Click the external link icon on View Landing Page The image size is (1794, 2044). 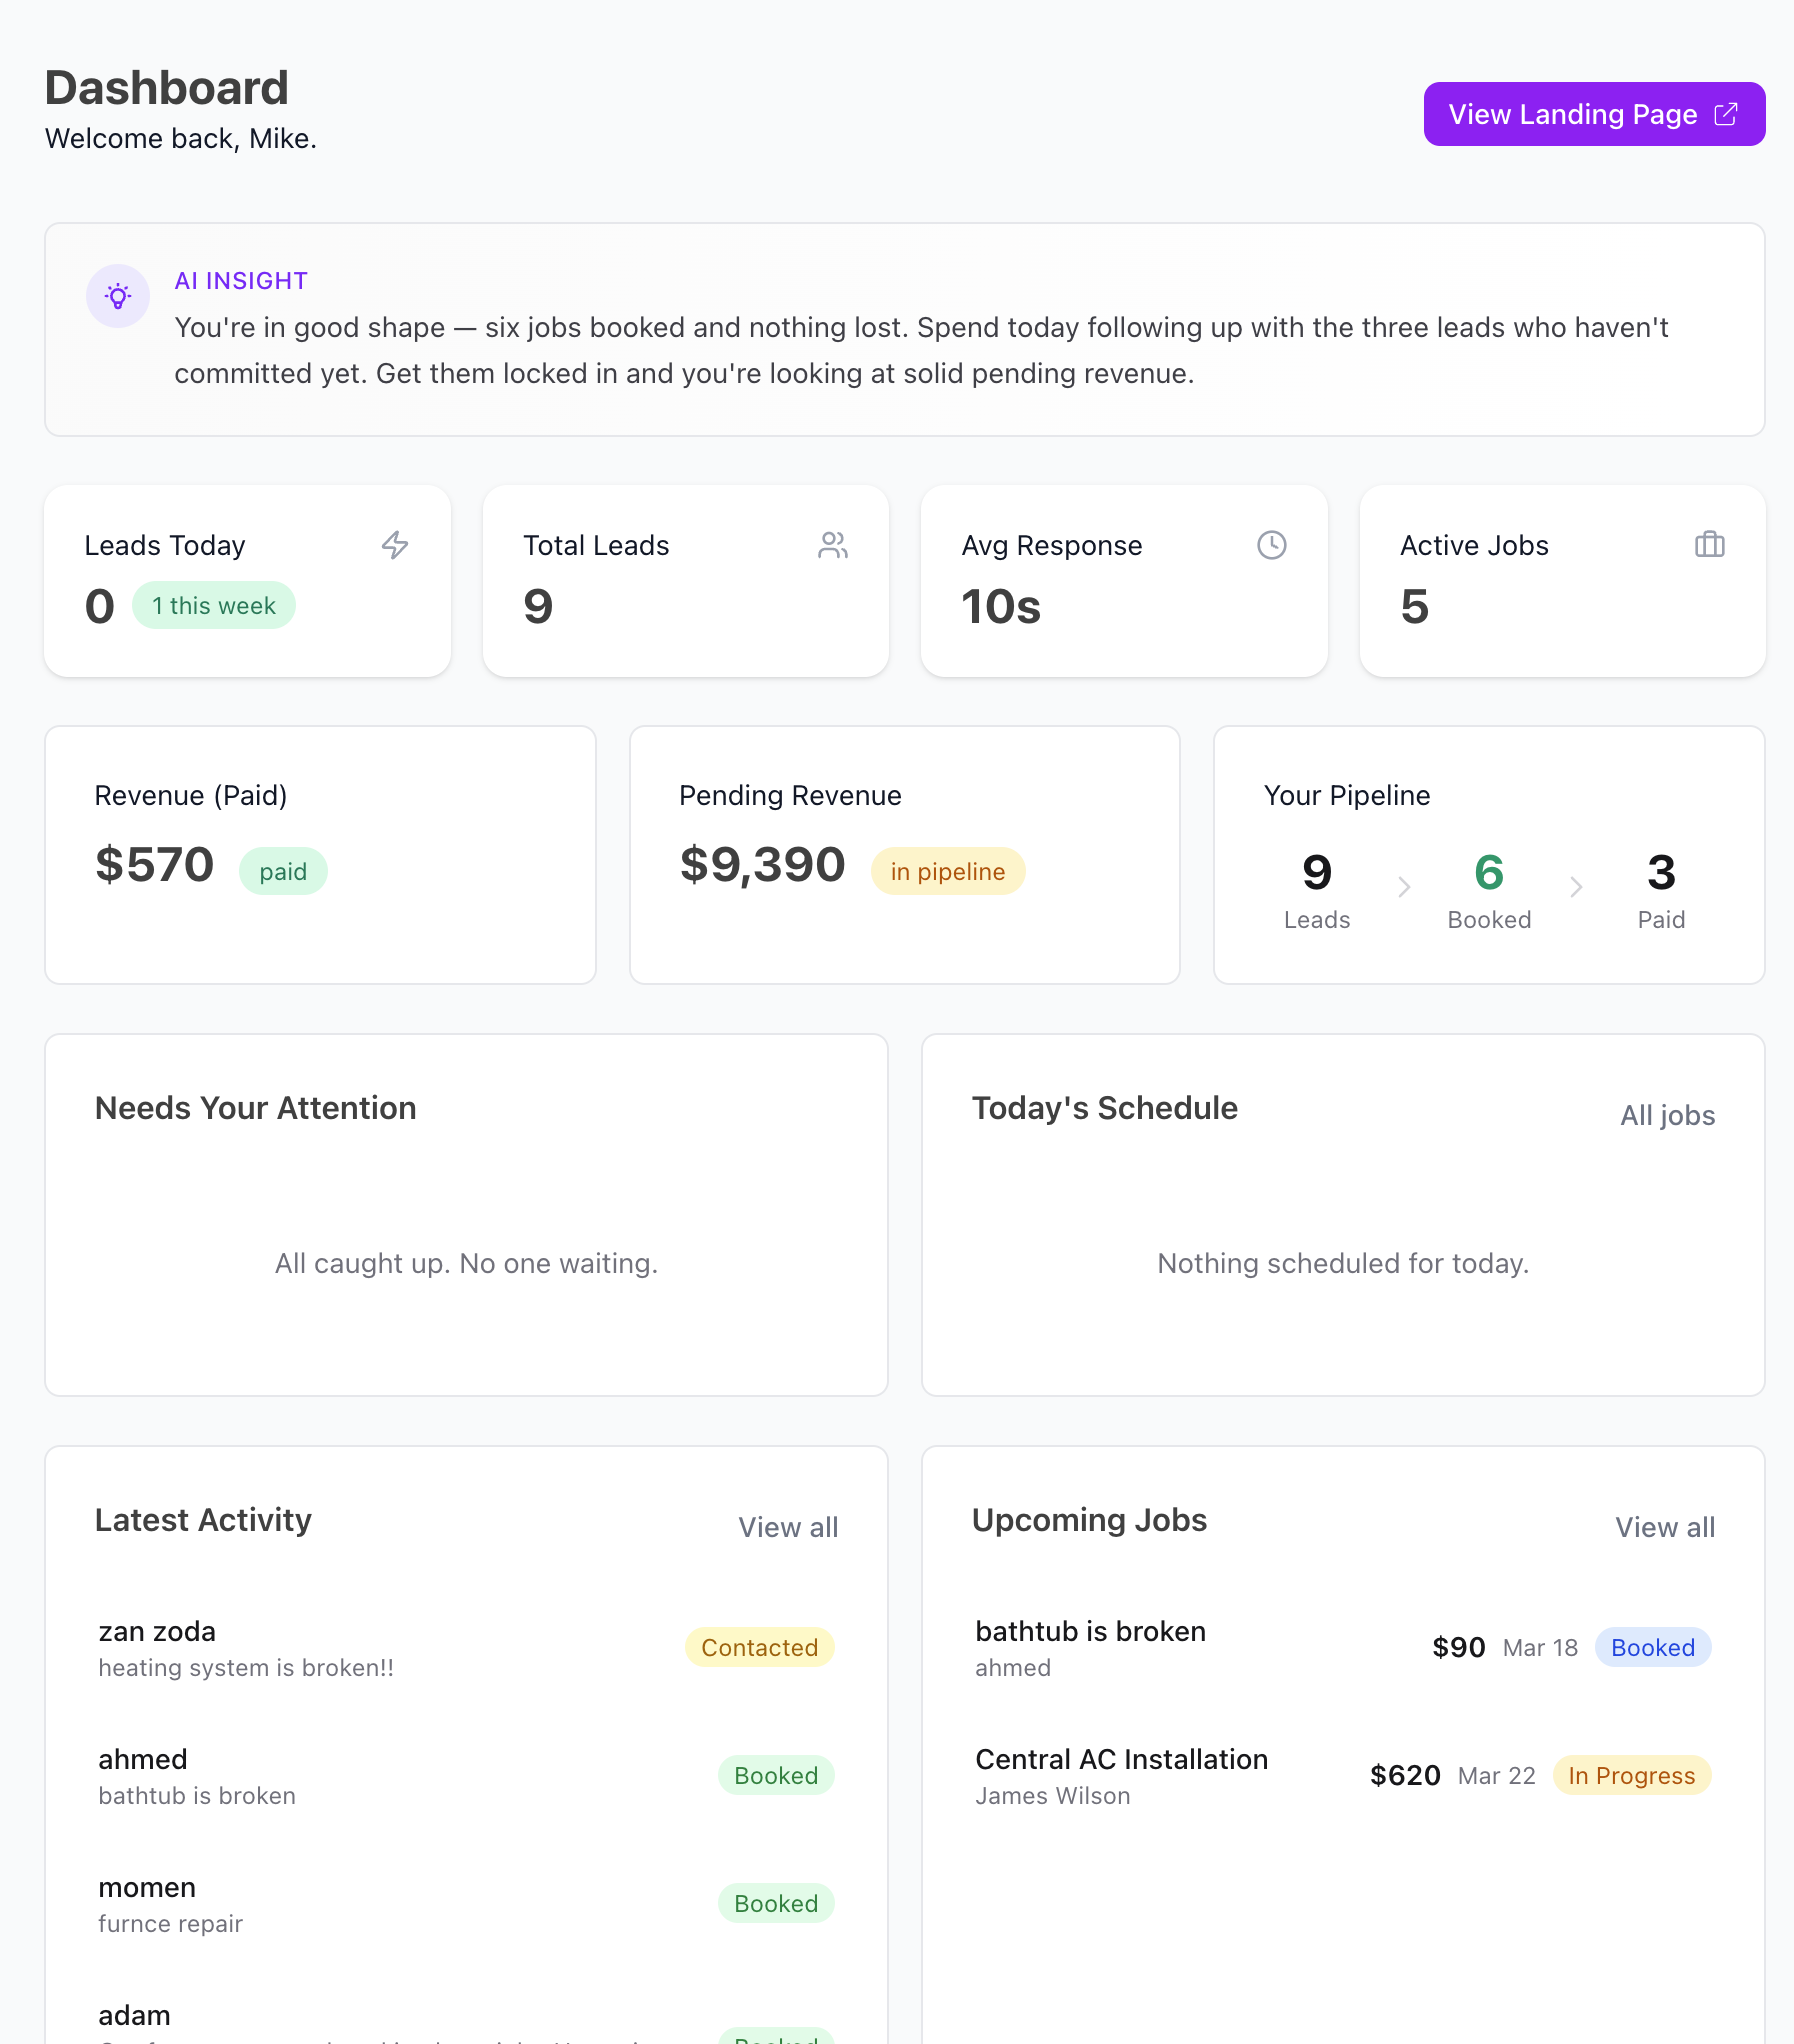click(x=1727, y=114)
